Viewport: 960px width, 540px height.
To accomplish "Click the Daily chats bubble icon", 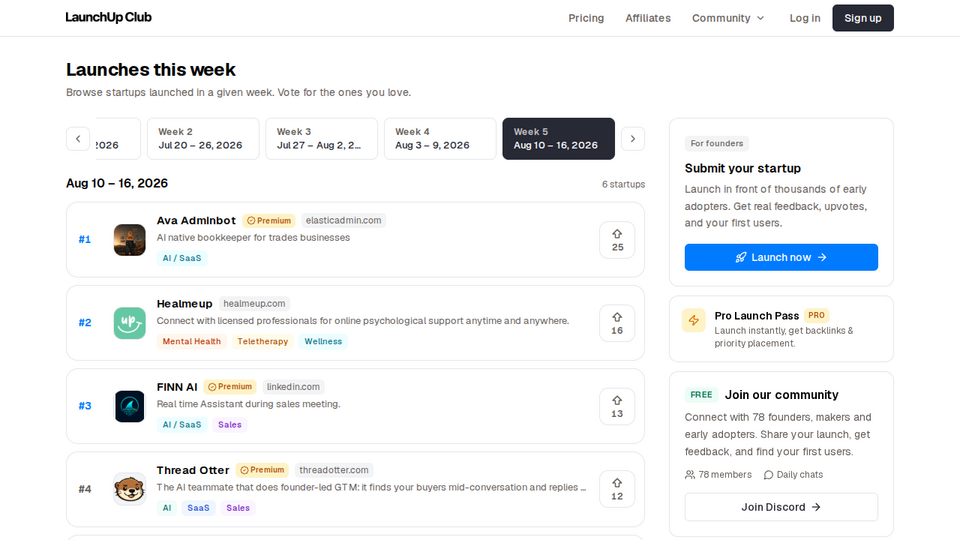I will click(x=768, y=474).
